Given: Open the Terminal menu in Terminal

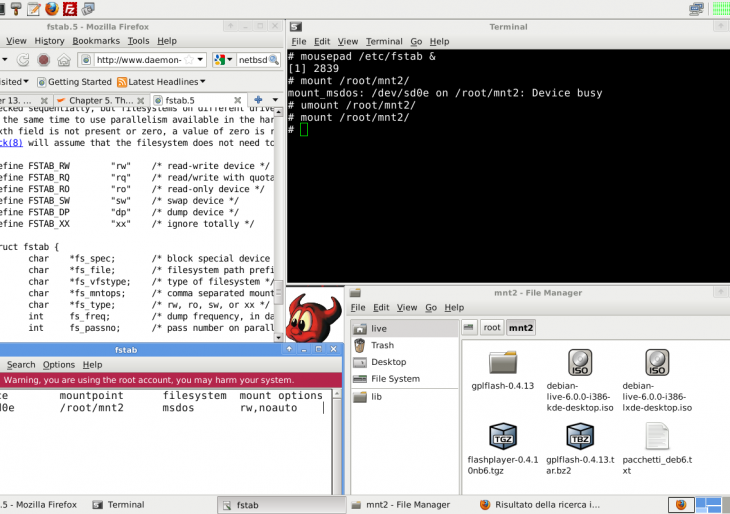Looking at the screenshot, I should click(384, 41).
